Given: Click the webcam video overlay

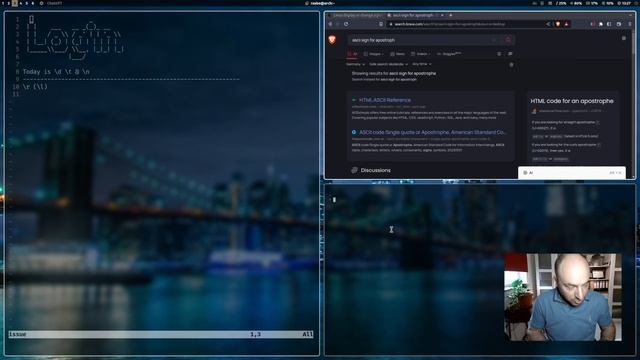Looking at the screenshot, I should pyautogui.click(x=563, y=297).
